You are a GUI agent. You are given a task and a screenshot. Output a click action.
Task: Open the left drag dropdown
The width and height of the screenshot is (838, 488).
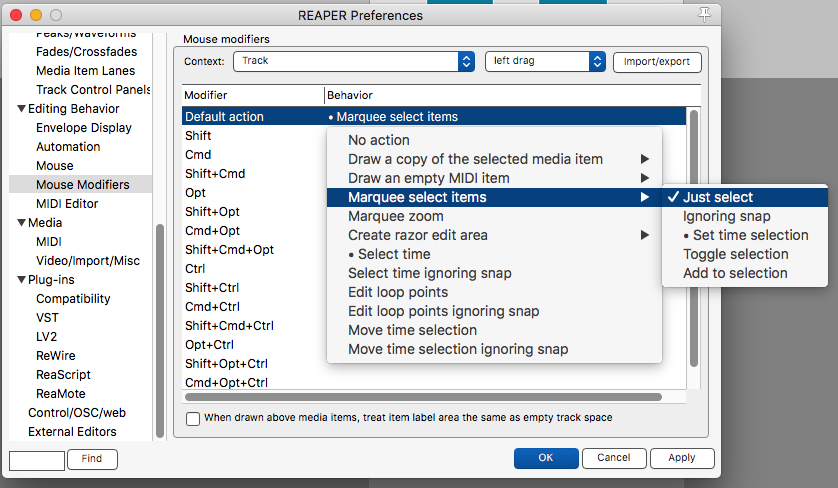point(545,61)
